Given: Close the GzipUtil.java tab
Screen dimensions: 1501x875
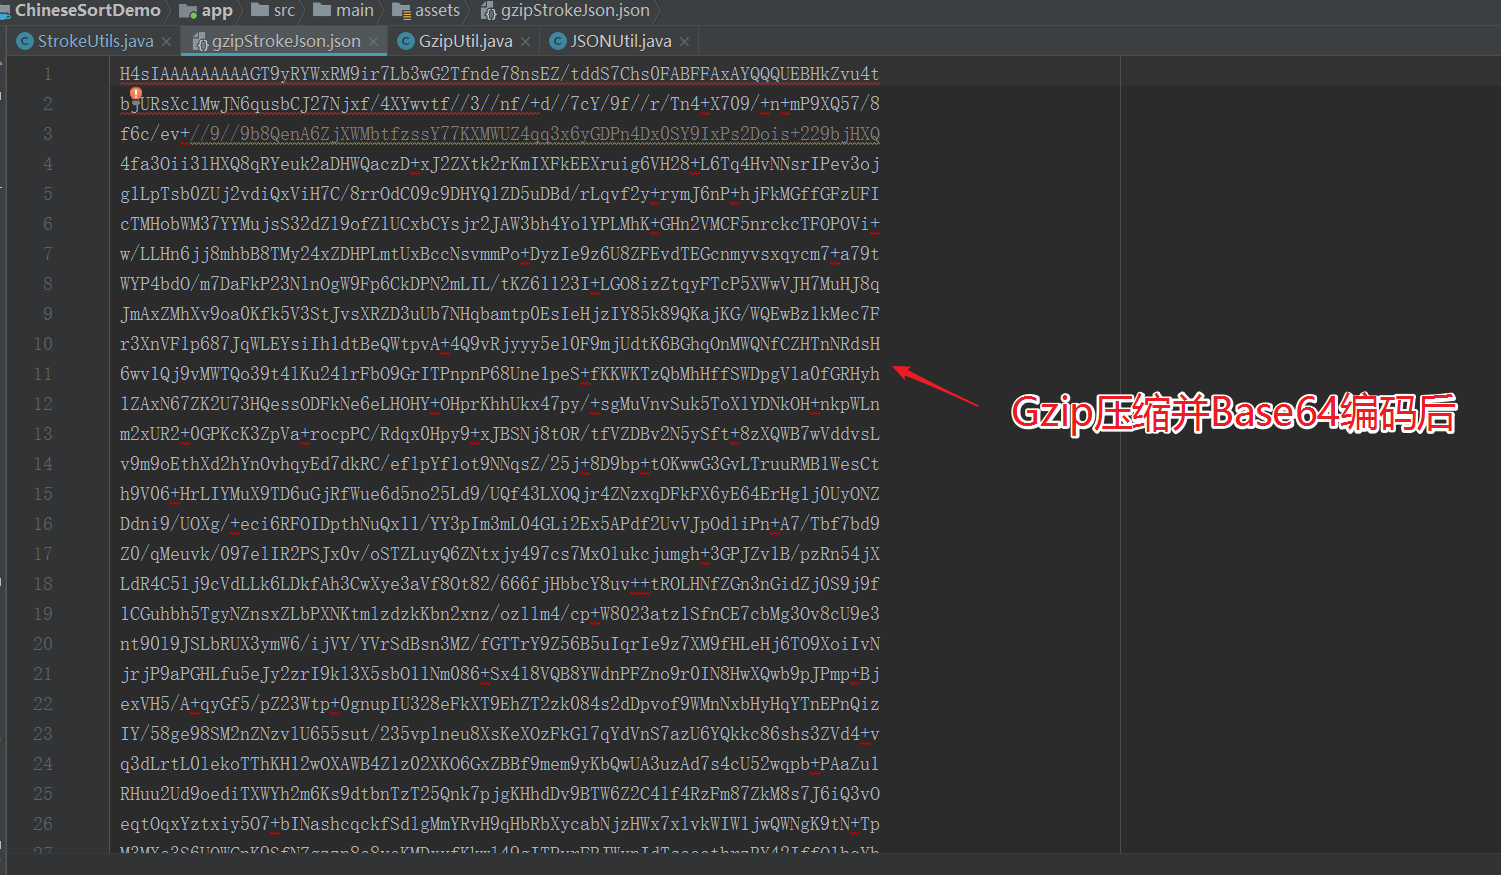Looking at the screenshot, I should (x=525, y=41).
